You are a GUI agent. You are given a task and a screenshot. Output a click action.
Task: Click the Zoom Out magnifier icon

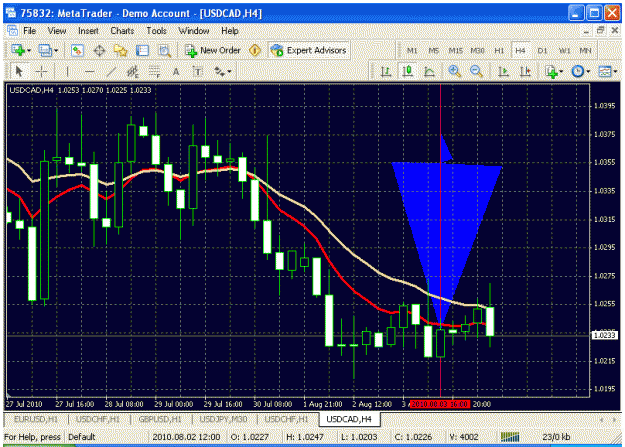(477, 72)
